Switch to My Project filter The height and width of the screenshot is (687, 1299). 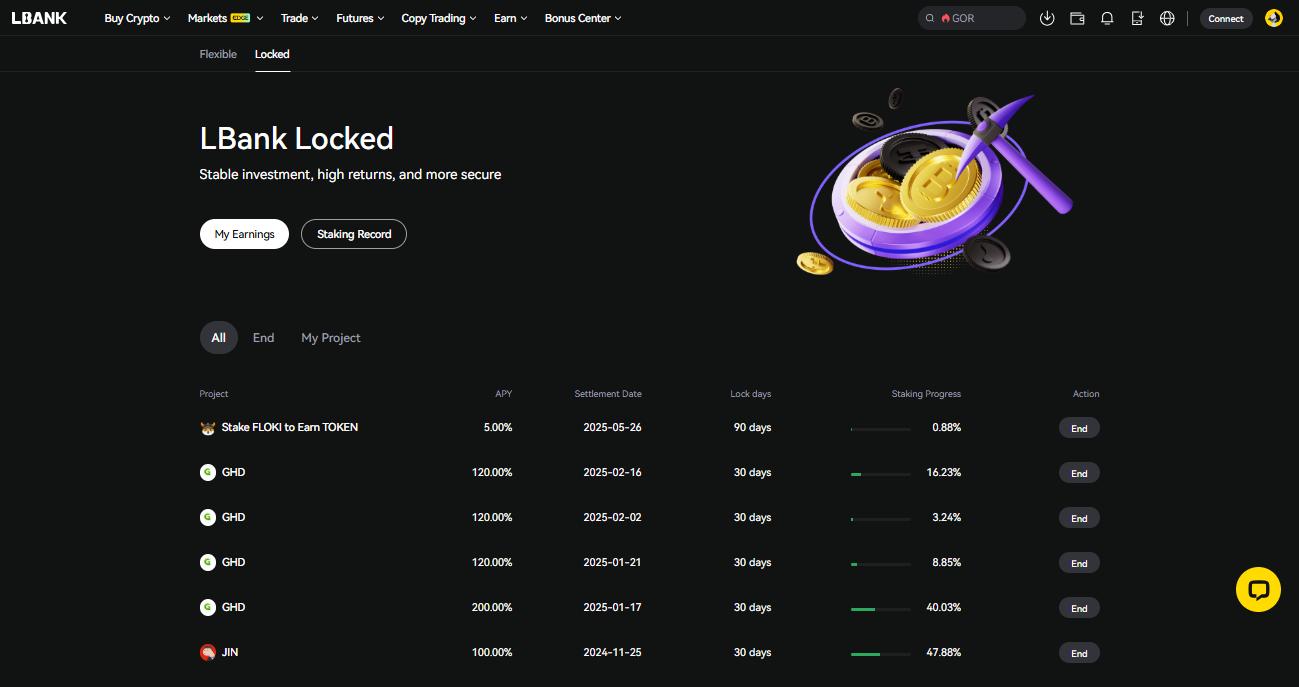coord(330,337)
